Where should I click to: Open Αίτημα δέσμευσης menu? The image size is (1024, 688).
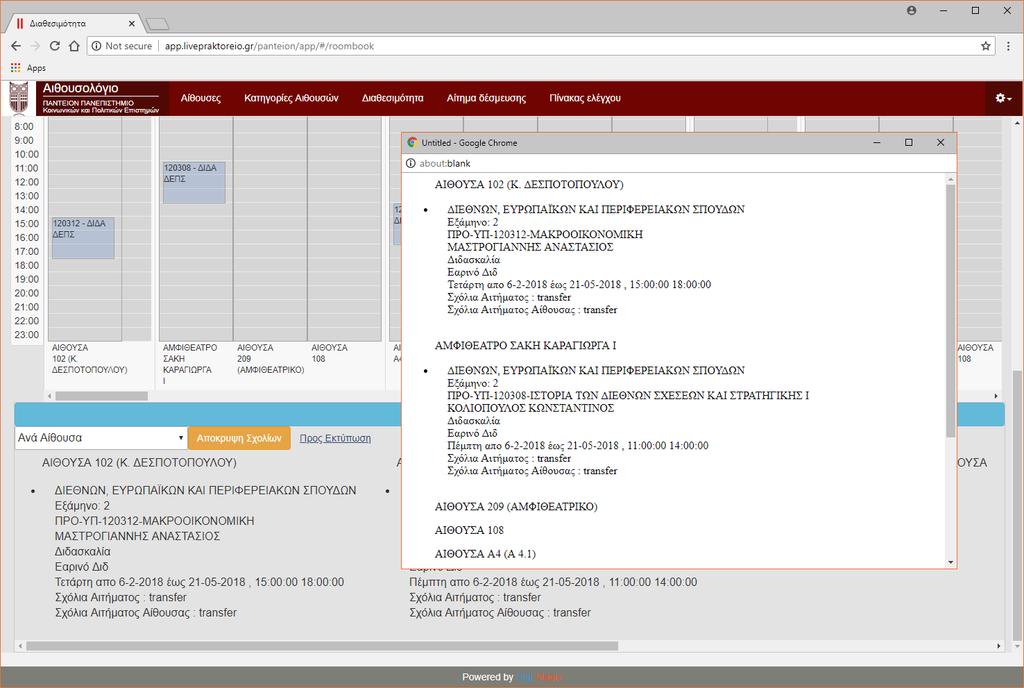click(x=486, y=98)
